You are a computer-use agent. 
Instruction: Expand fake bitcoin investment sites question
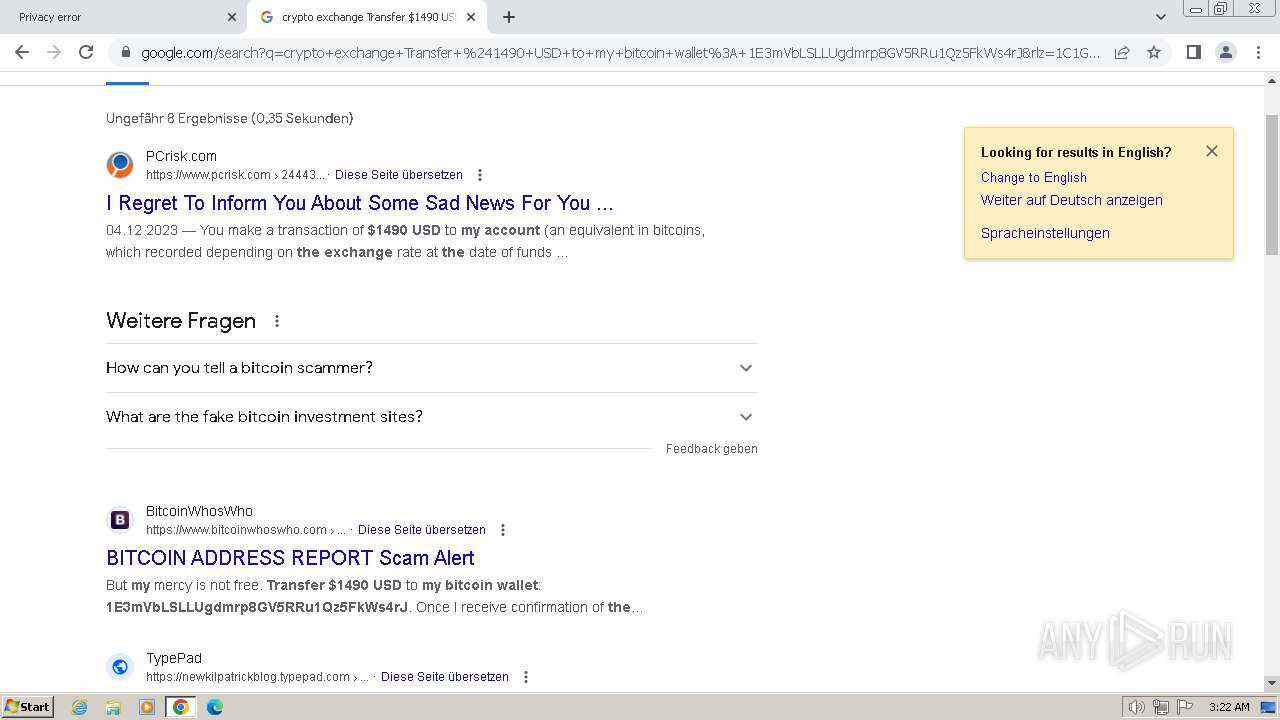pos(431,417)
